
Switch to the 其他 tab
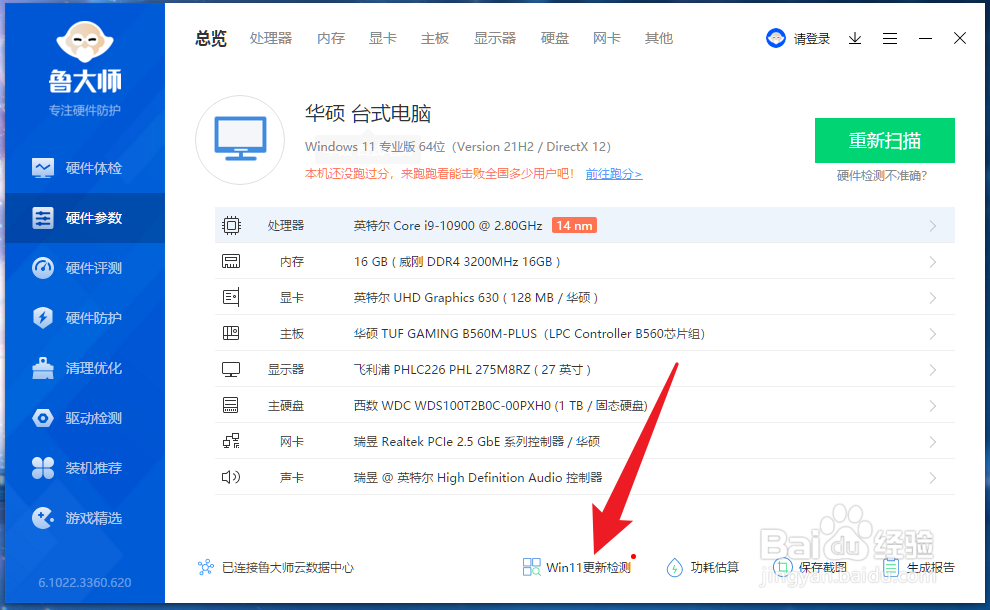tap(659, 39)
